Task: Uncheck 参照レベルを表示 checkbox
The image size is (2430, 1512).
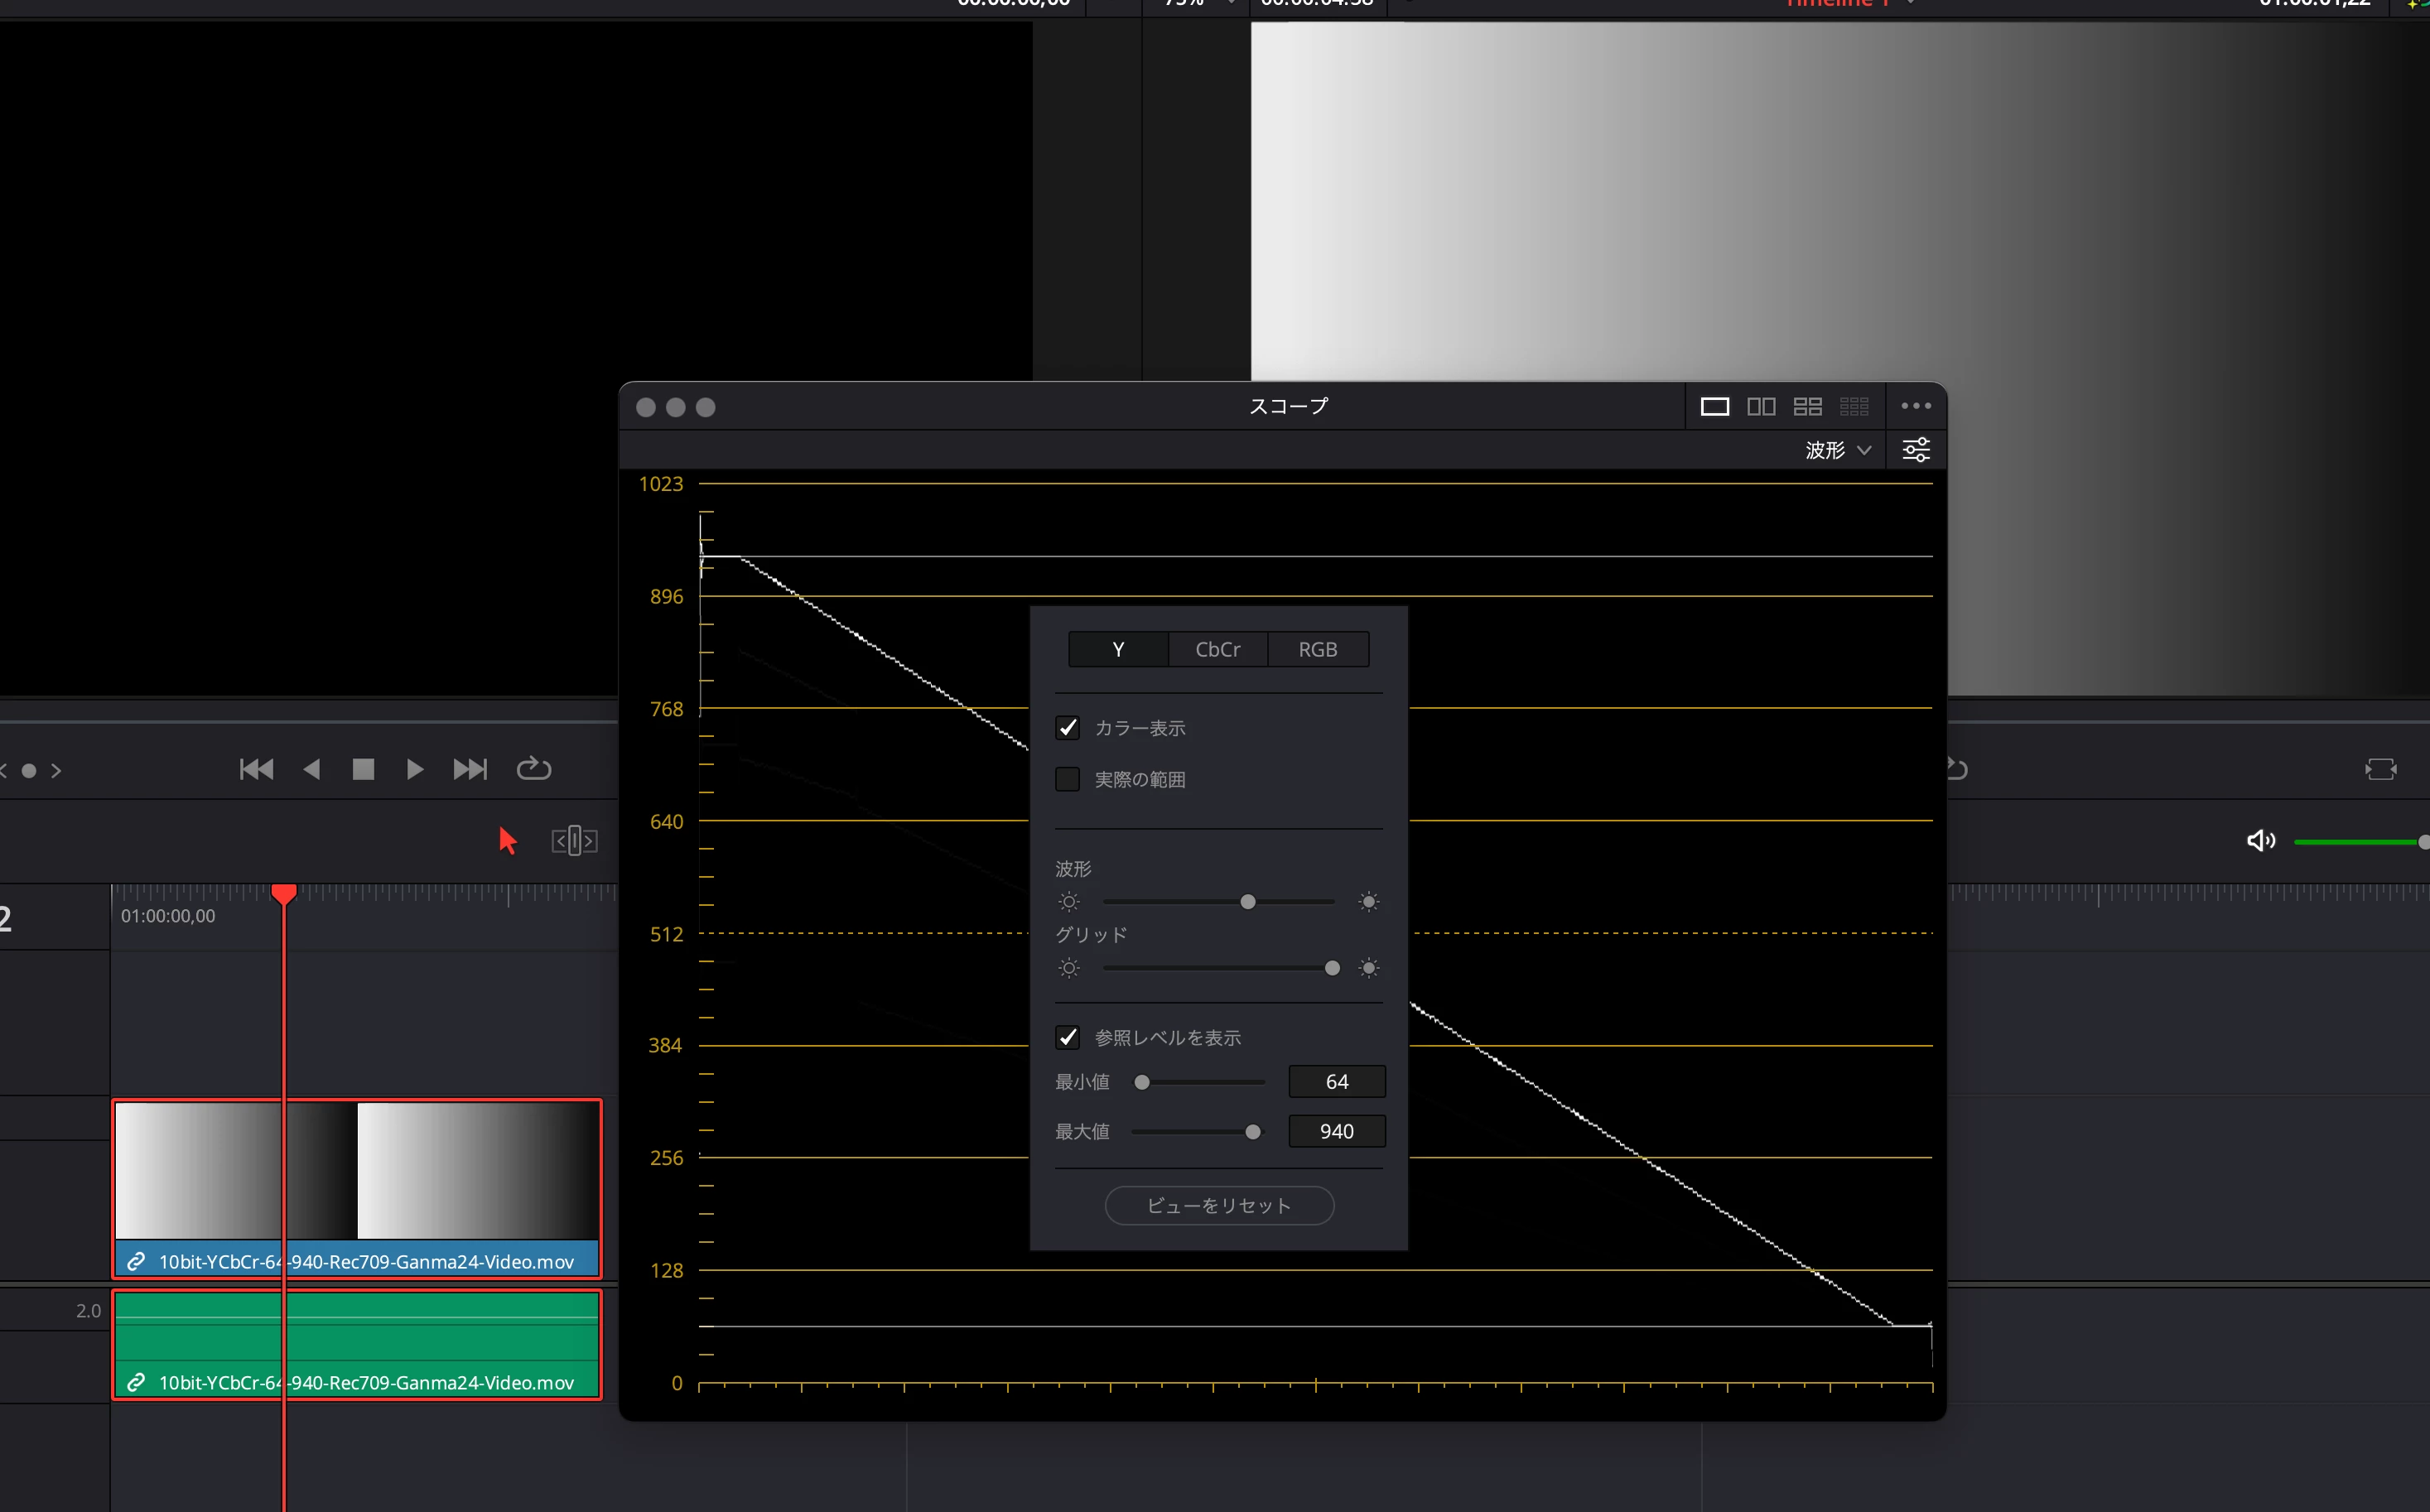Action: (1067, 1037)
